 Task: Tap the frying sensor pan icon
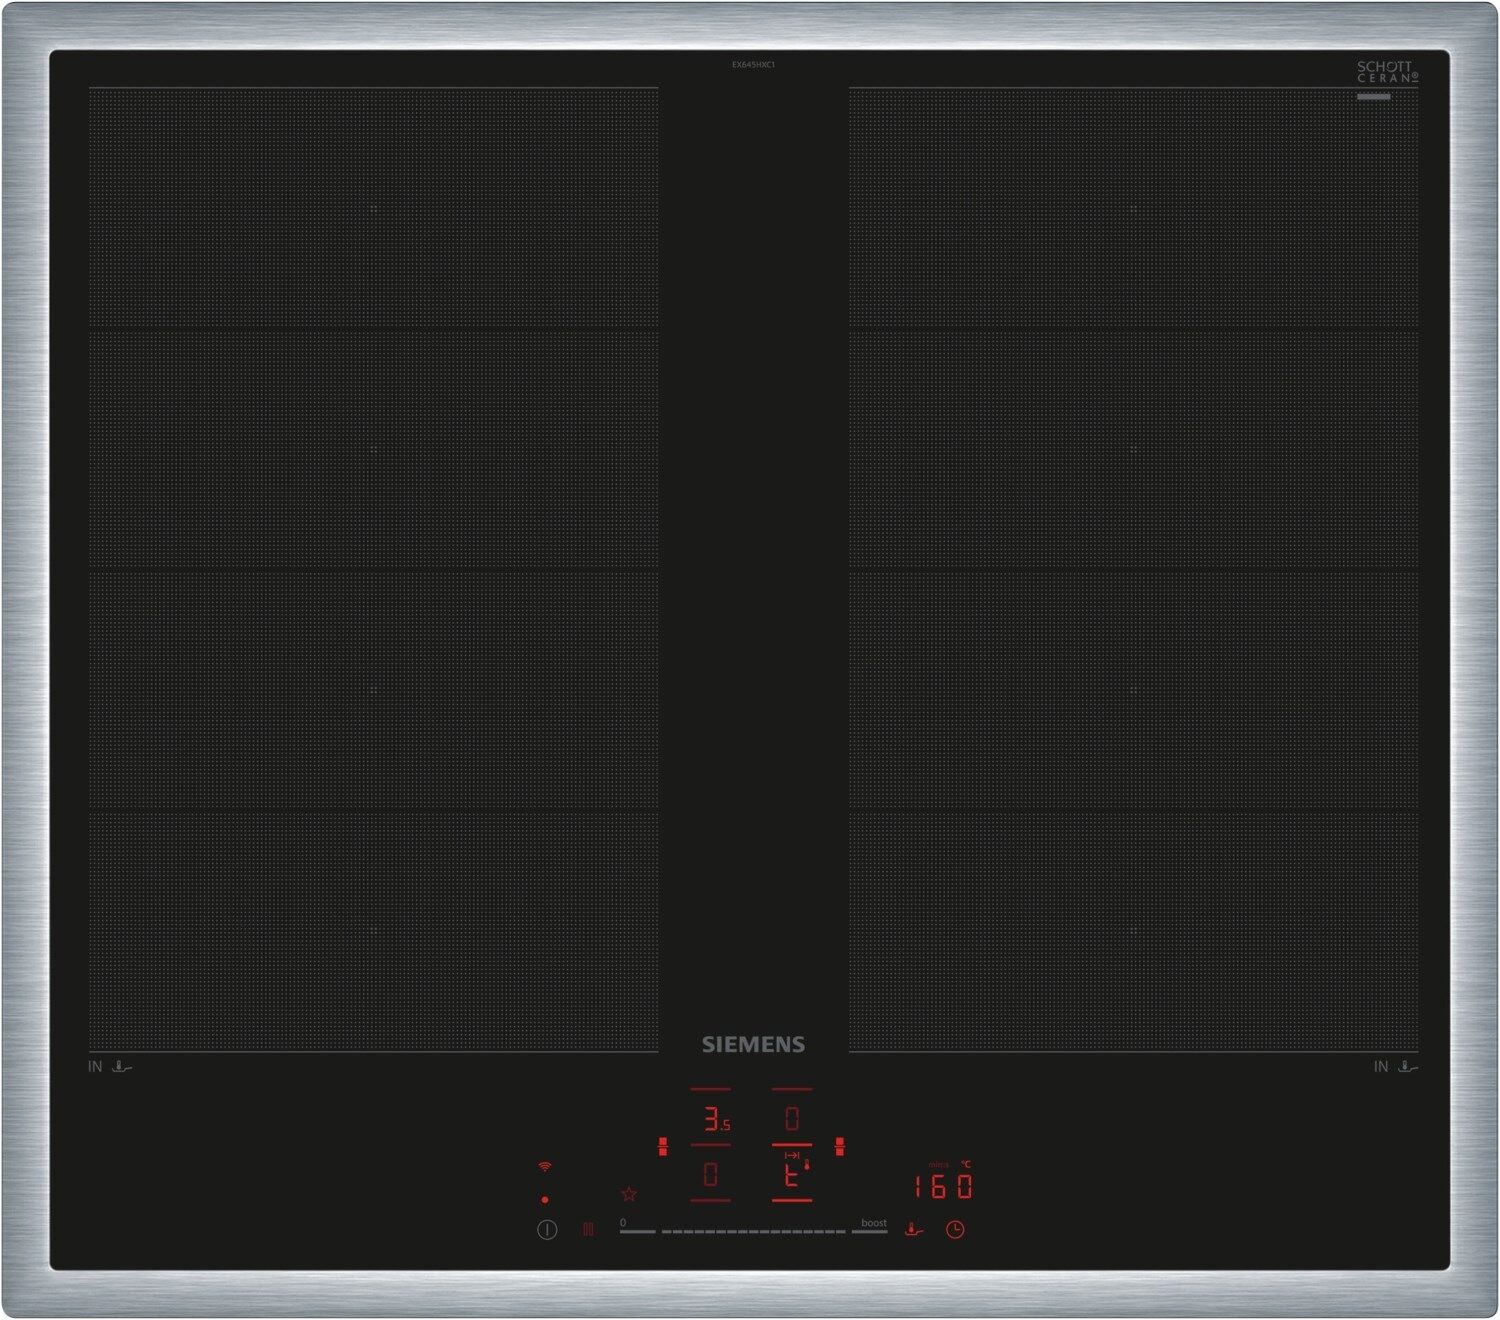tap(914, 1229)
